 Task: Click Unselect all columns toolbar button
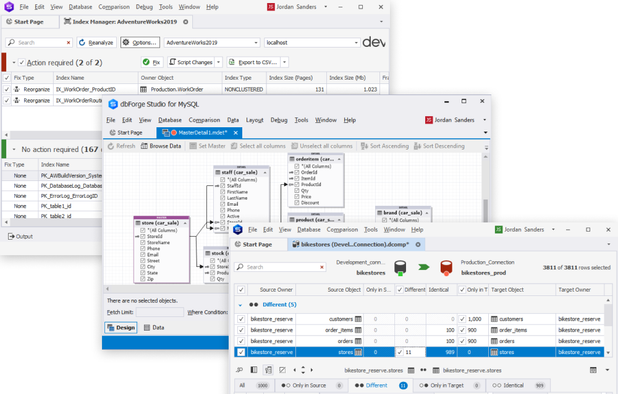(x=322, y=146)
